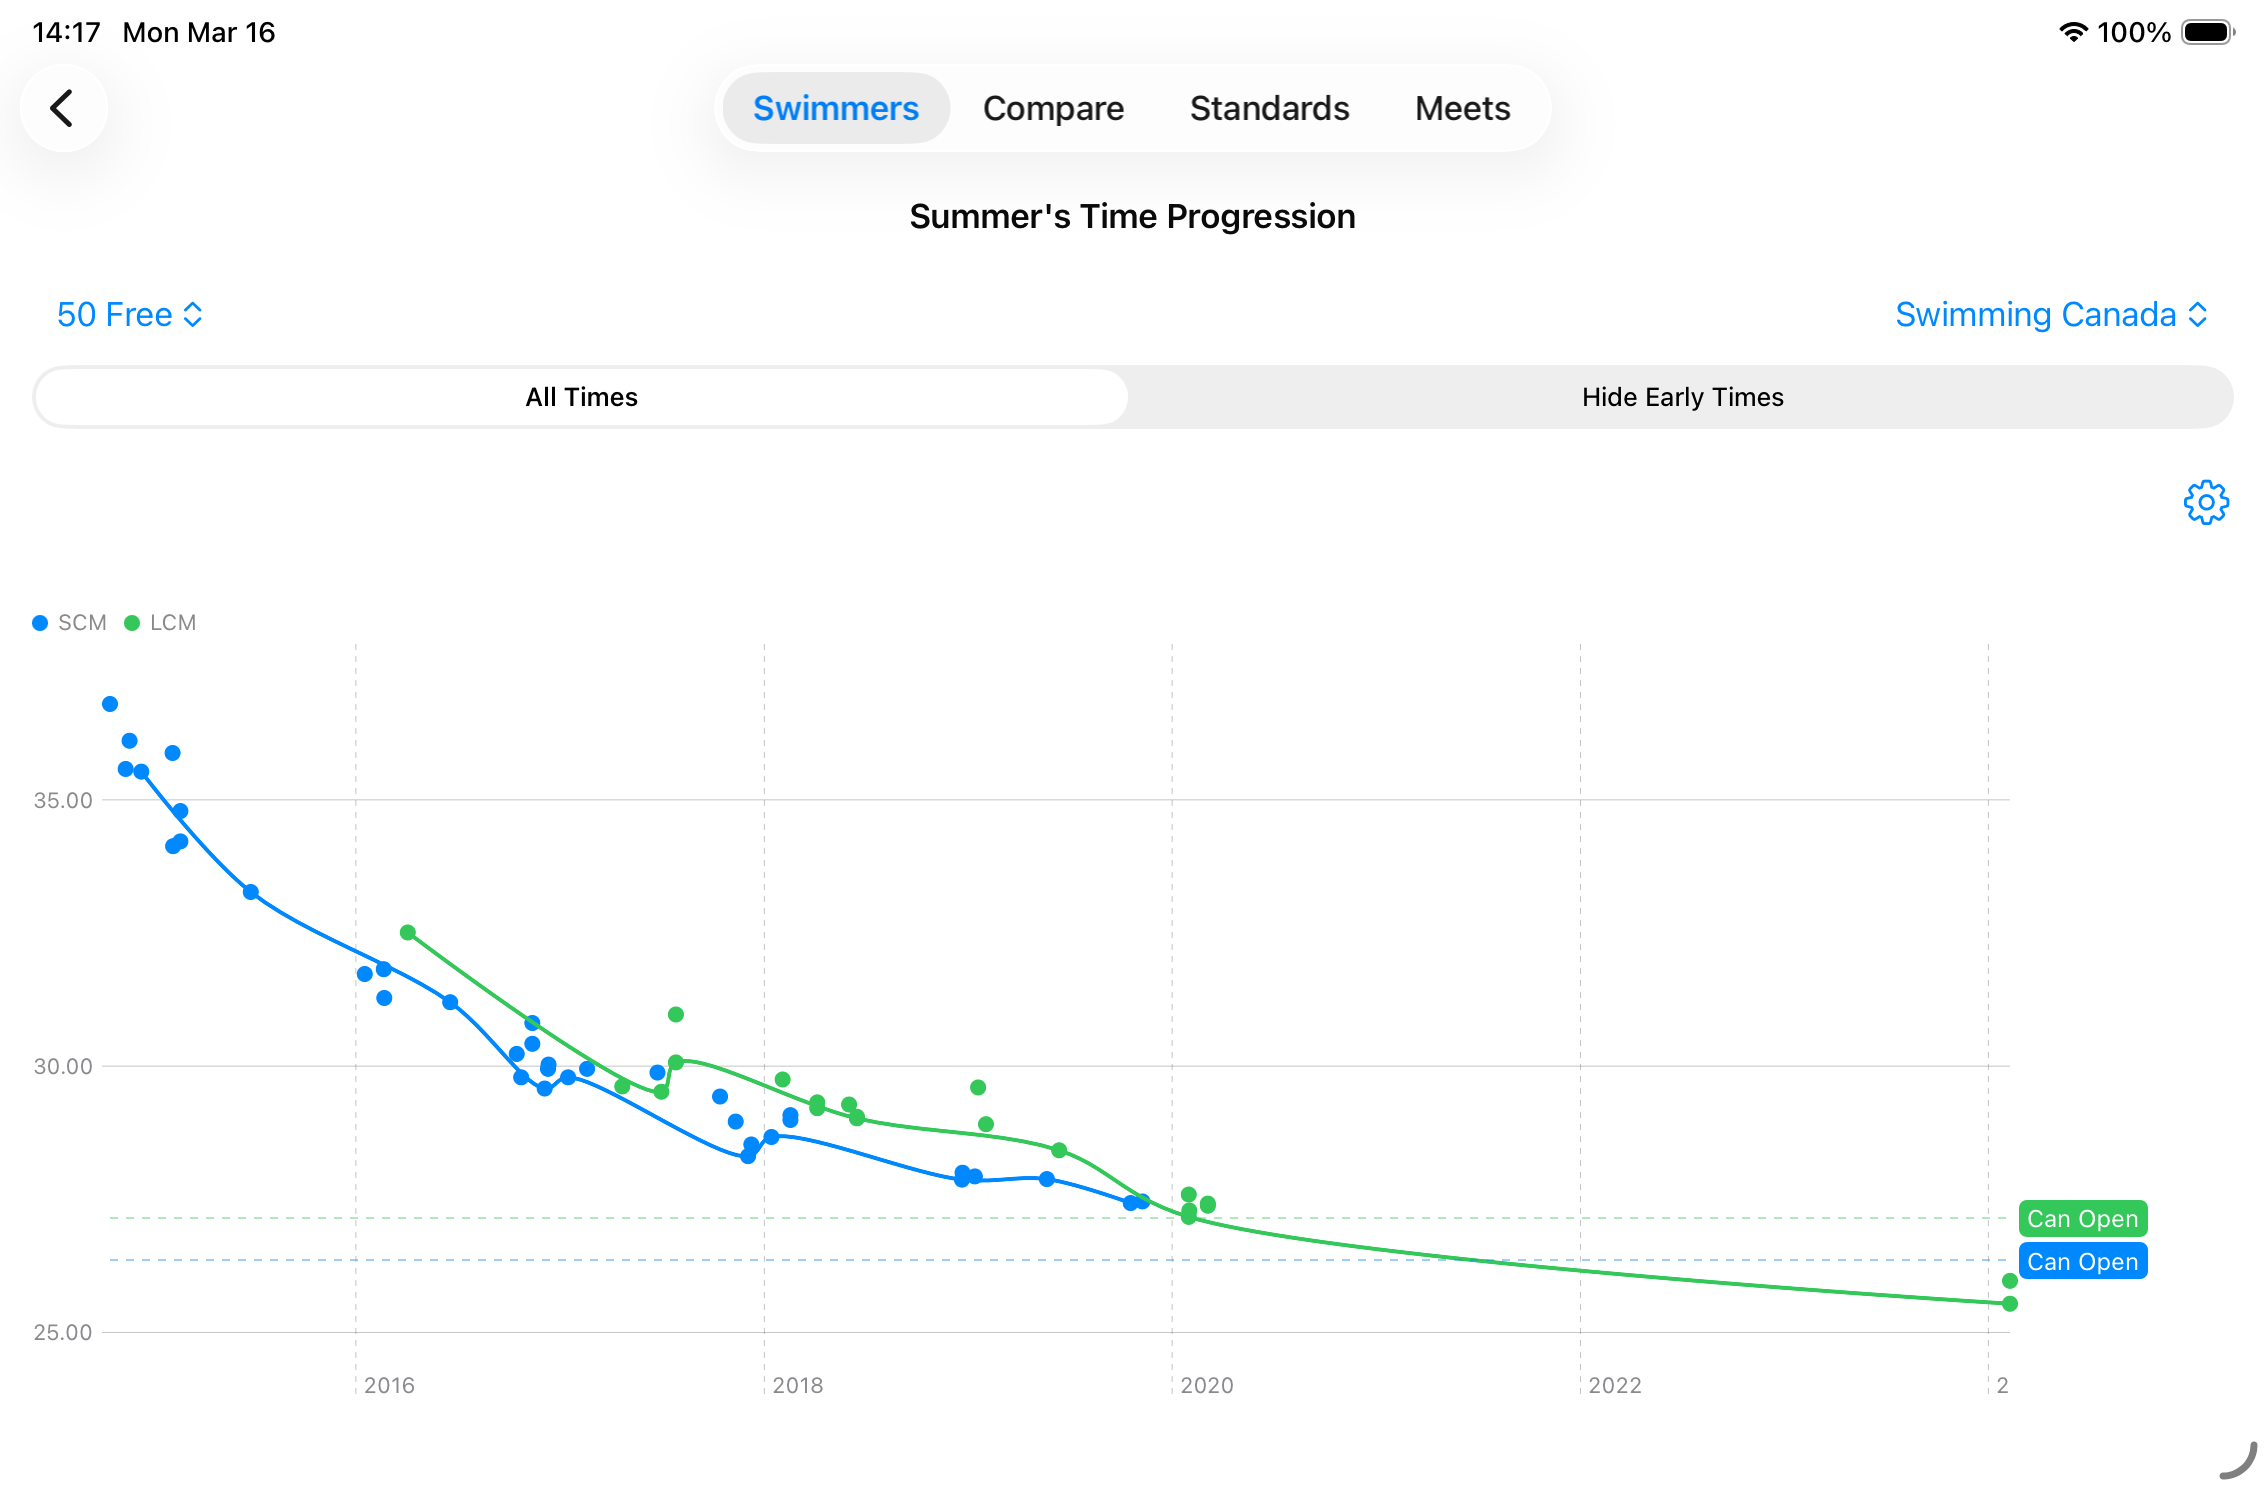Image resolution: width=2266 pixels, height=1488 pixels.
Task: Go to the Meets tab
Action: (x=1462, y=108)
